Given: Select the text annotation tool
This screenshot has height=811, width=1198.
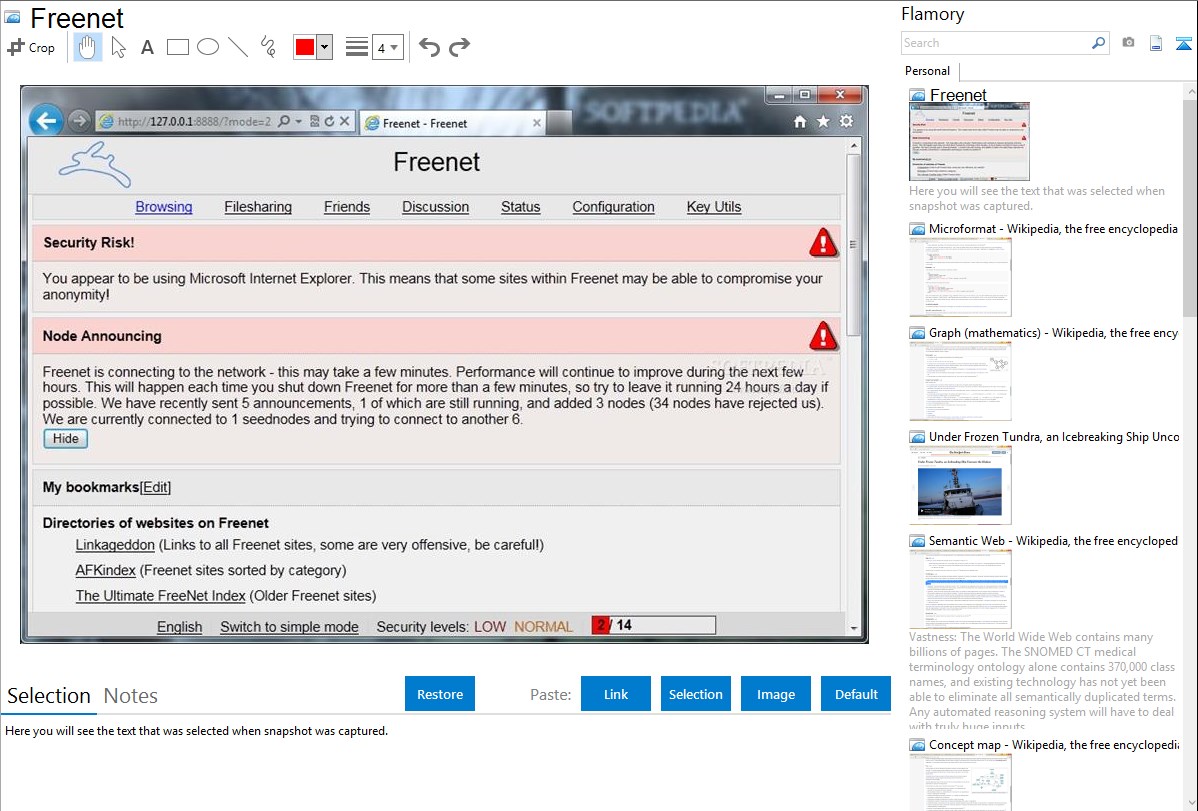Looking at the screenshot, I should point(147,47).
